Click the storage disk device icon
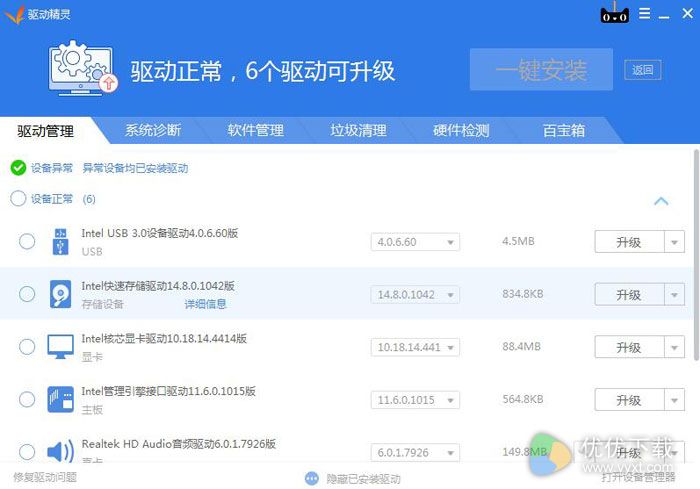 (60, 294)
